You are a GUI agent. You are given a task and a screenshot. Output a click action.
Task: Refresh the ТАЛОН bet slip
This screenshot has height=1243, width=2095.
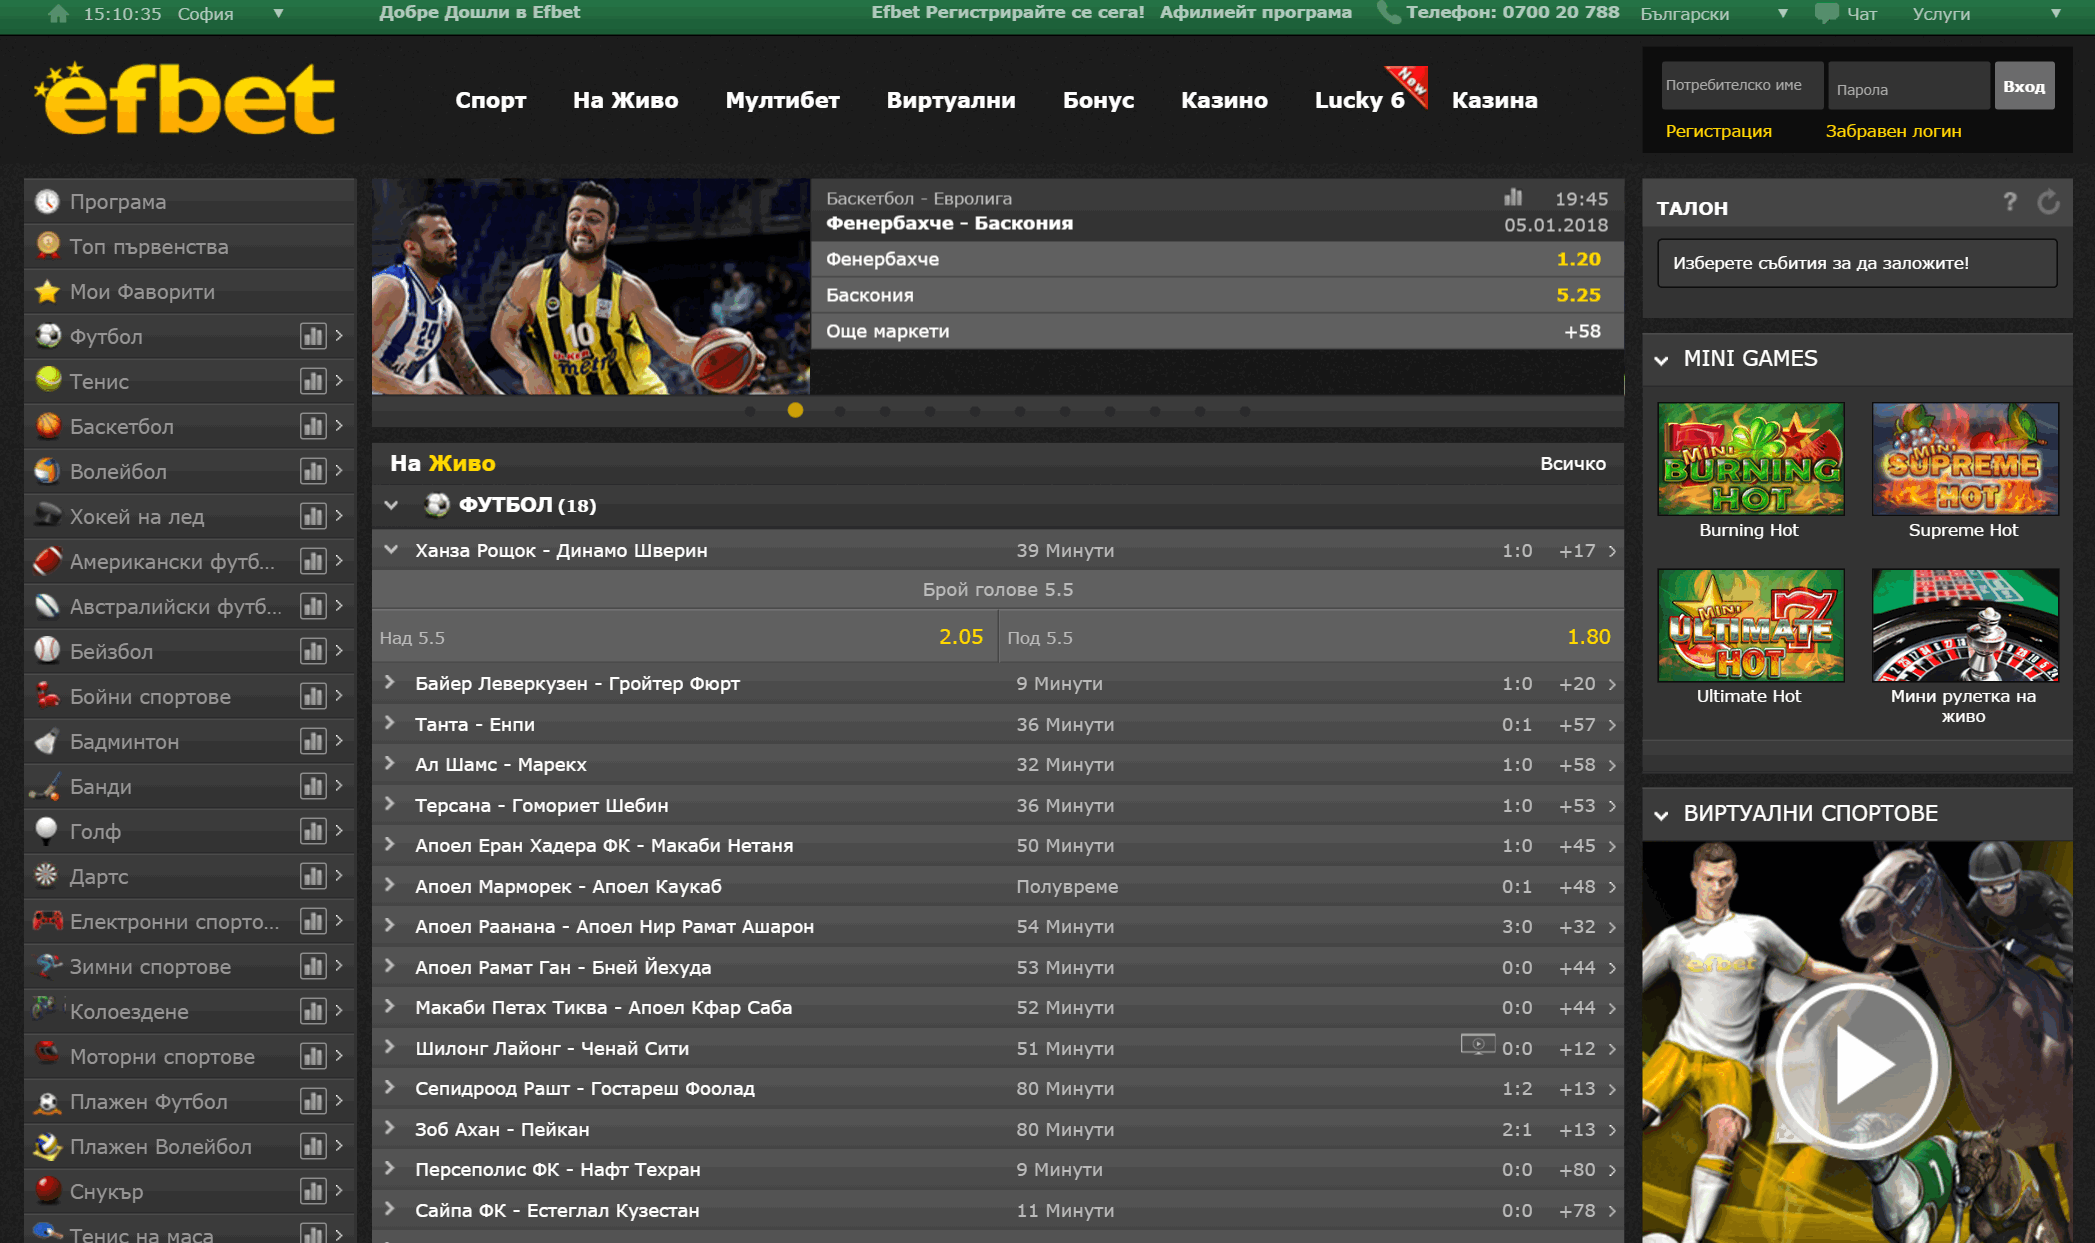coord(2048,203)
